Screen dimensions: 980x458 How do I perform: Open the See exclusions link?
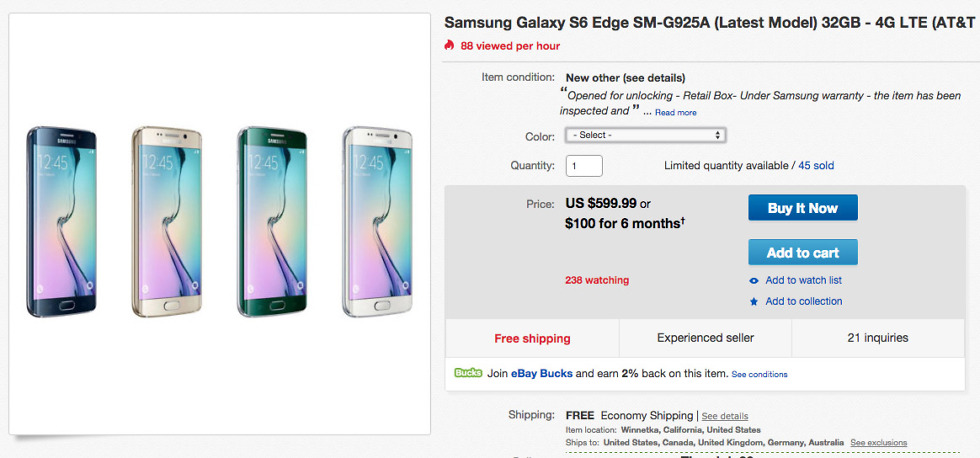tap(878, 442)
